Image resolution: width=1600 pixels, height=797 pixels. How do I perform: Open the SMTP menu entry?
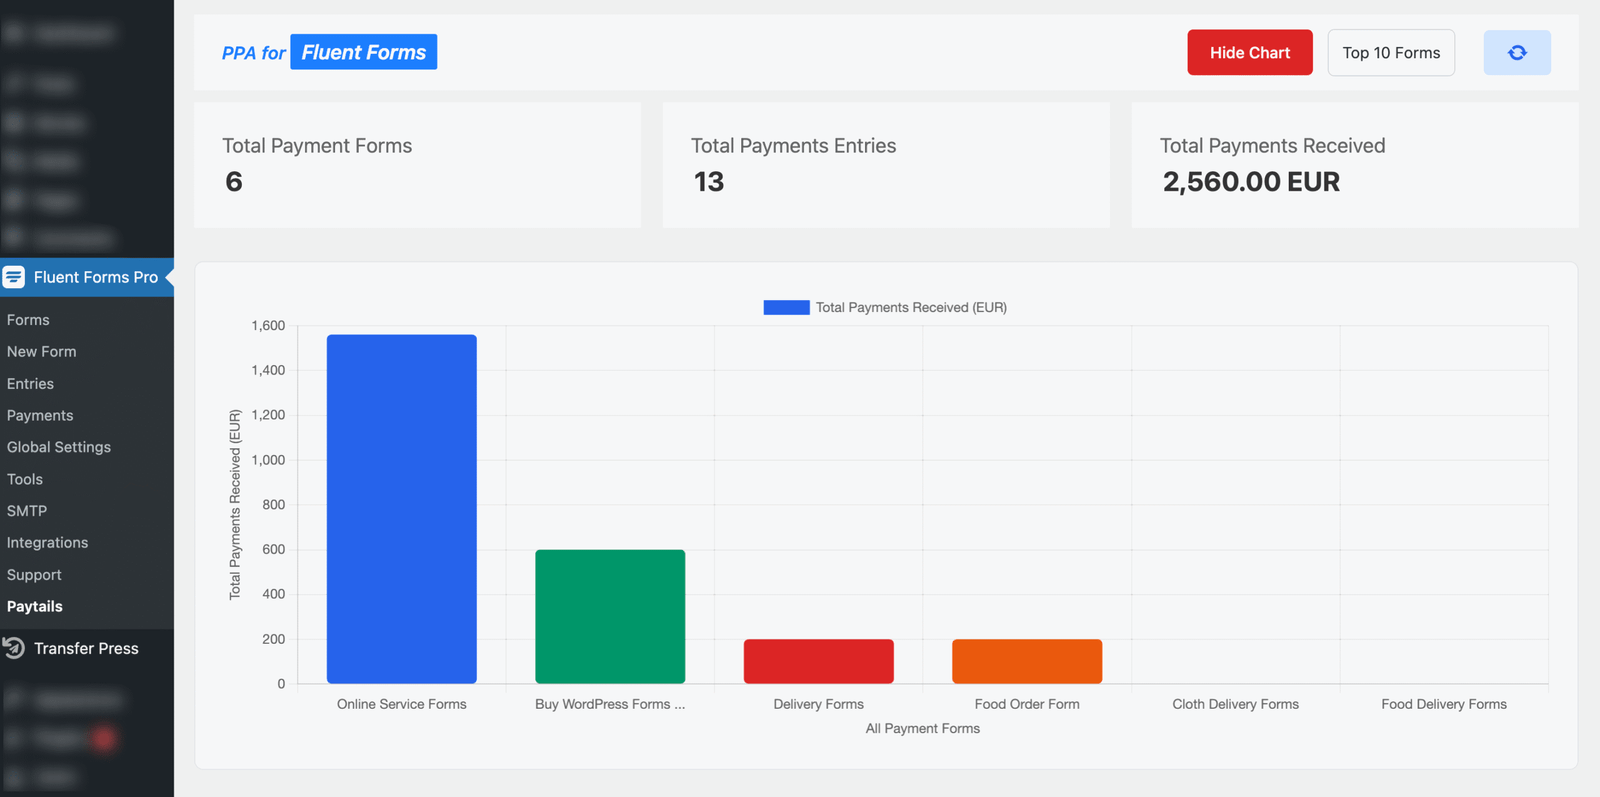pos(27,511)
